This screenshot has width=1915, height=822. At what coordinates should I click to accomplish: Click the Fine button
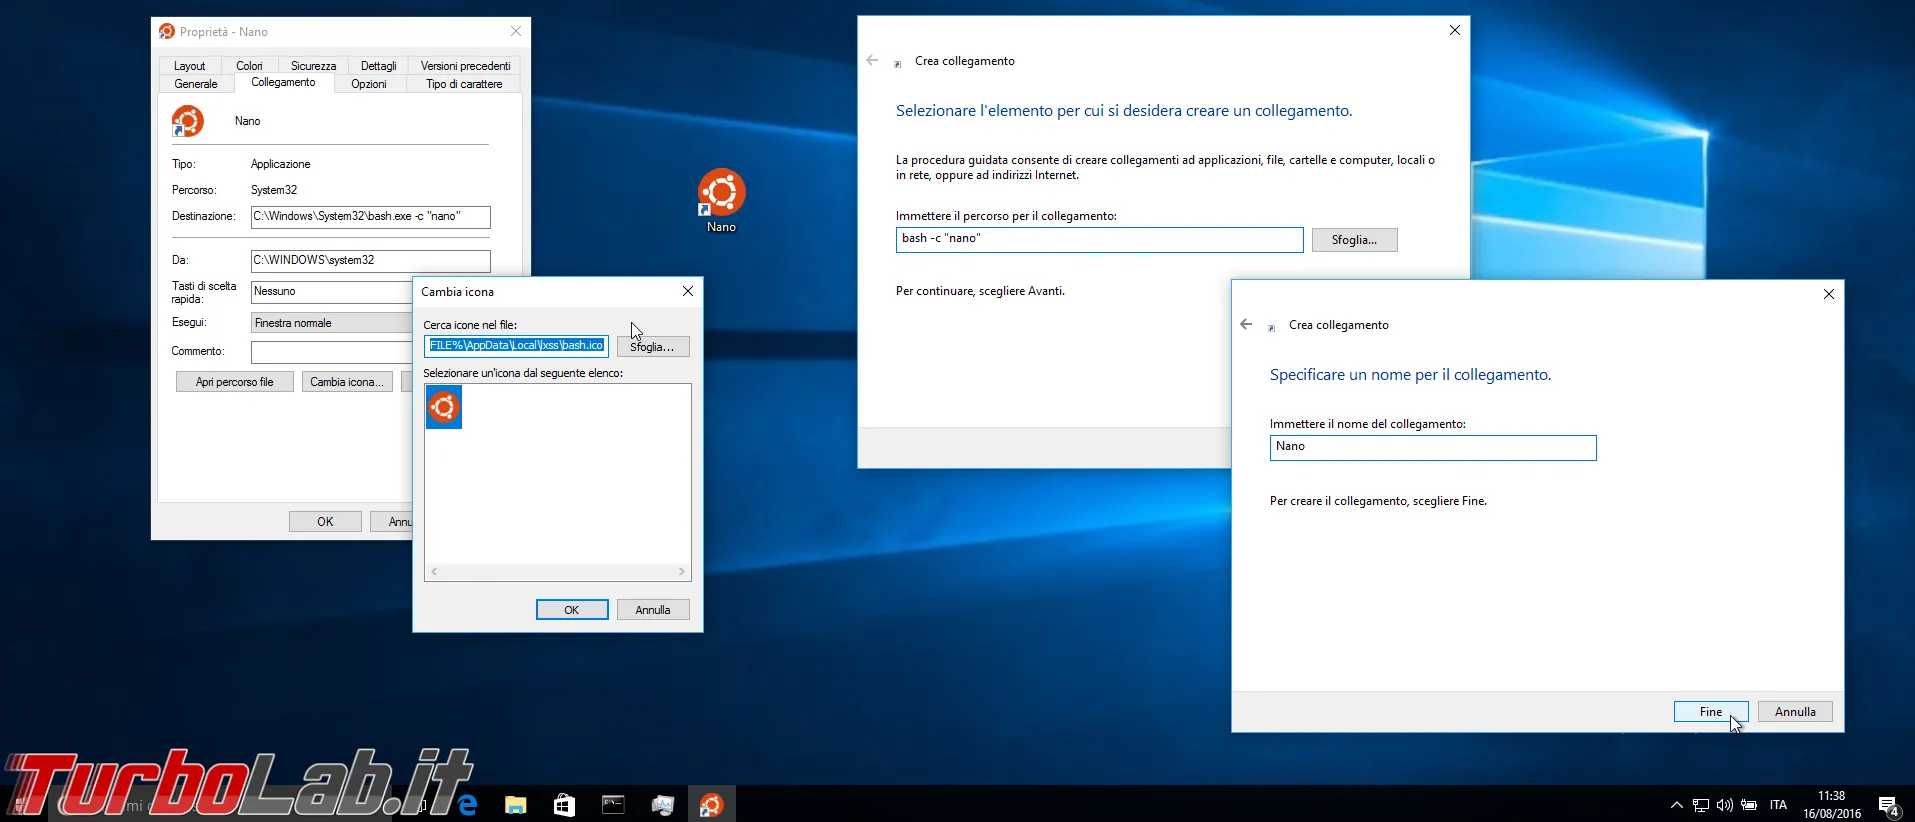(x=1711, y=712)
